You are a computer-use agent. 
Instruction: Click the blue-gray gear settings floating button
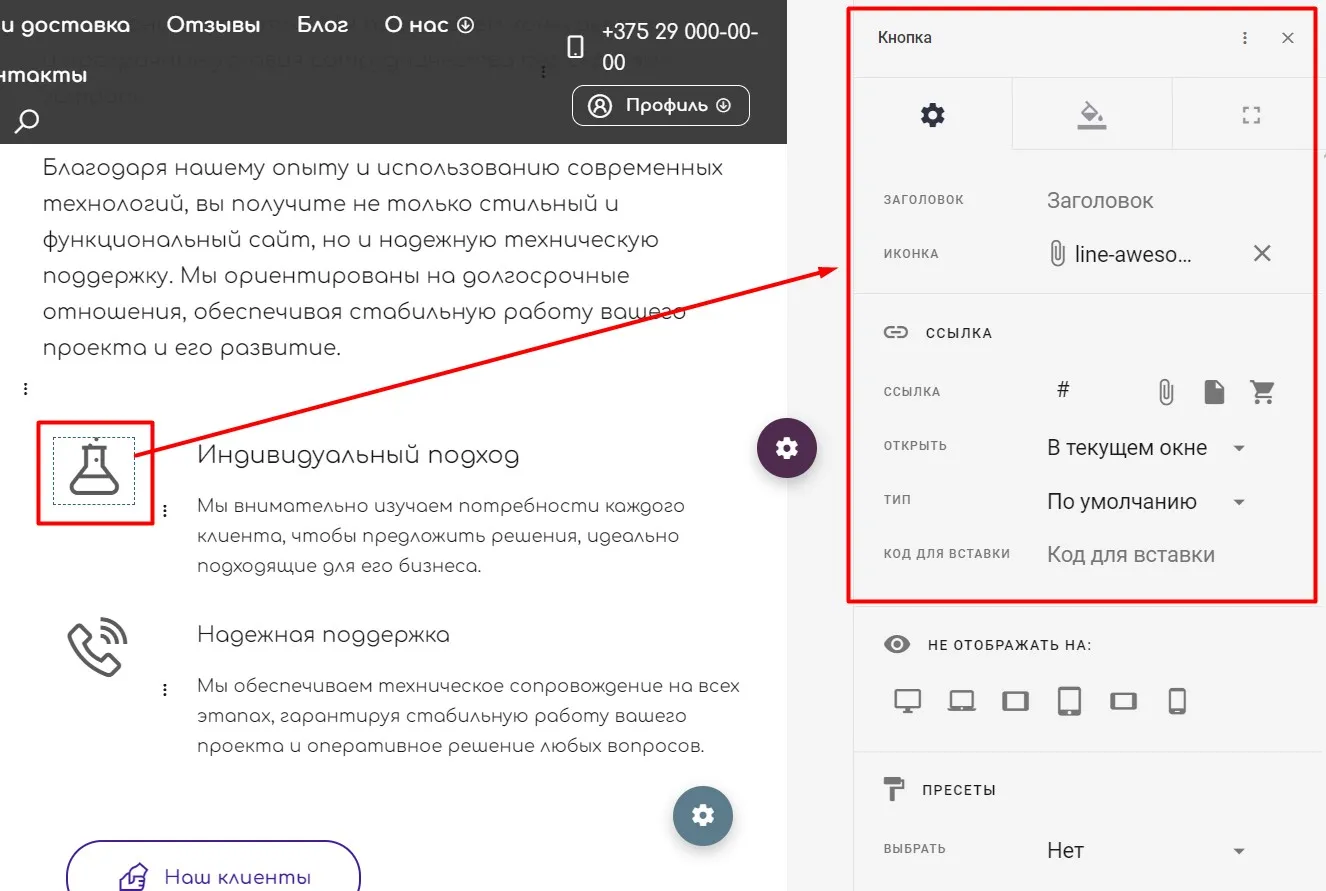pos(703,815)
